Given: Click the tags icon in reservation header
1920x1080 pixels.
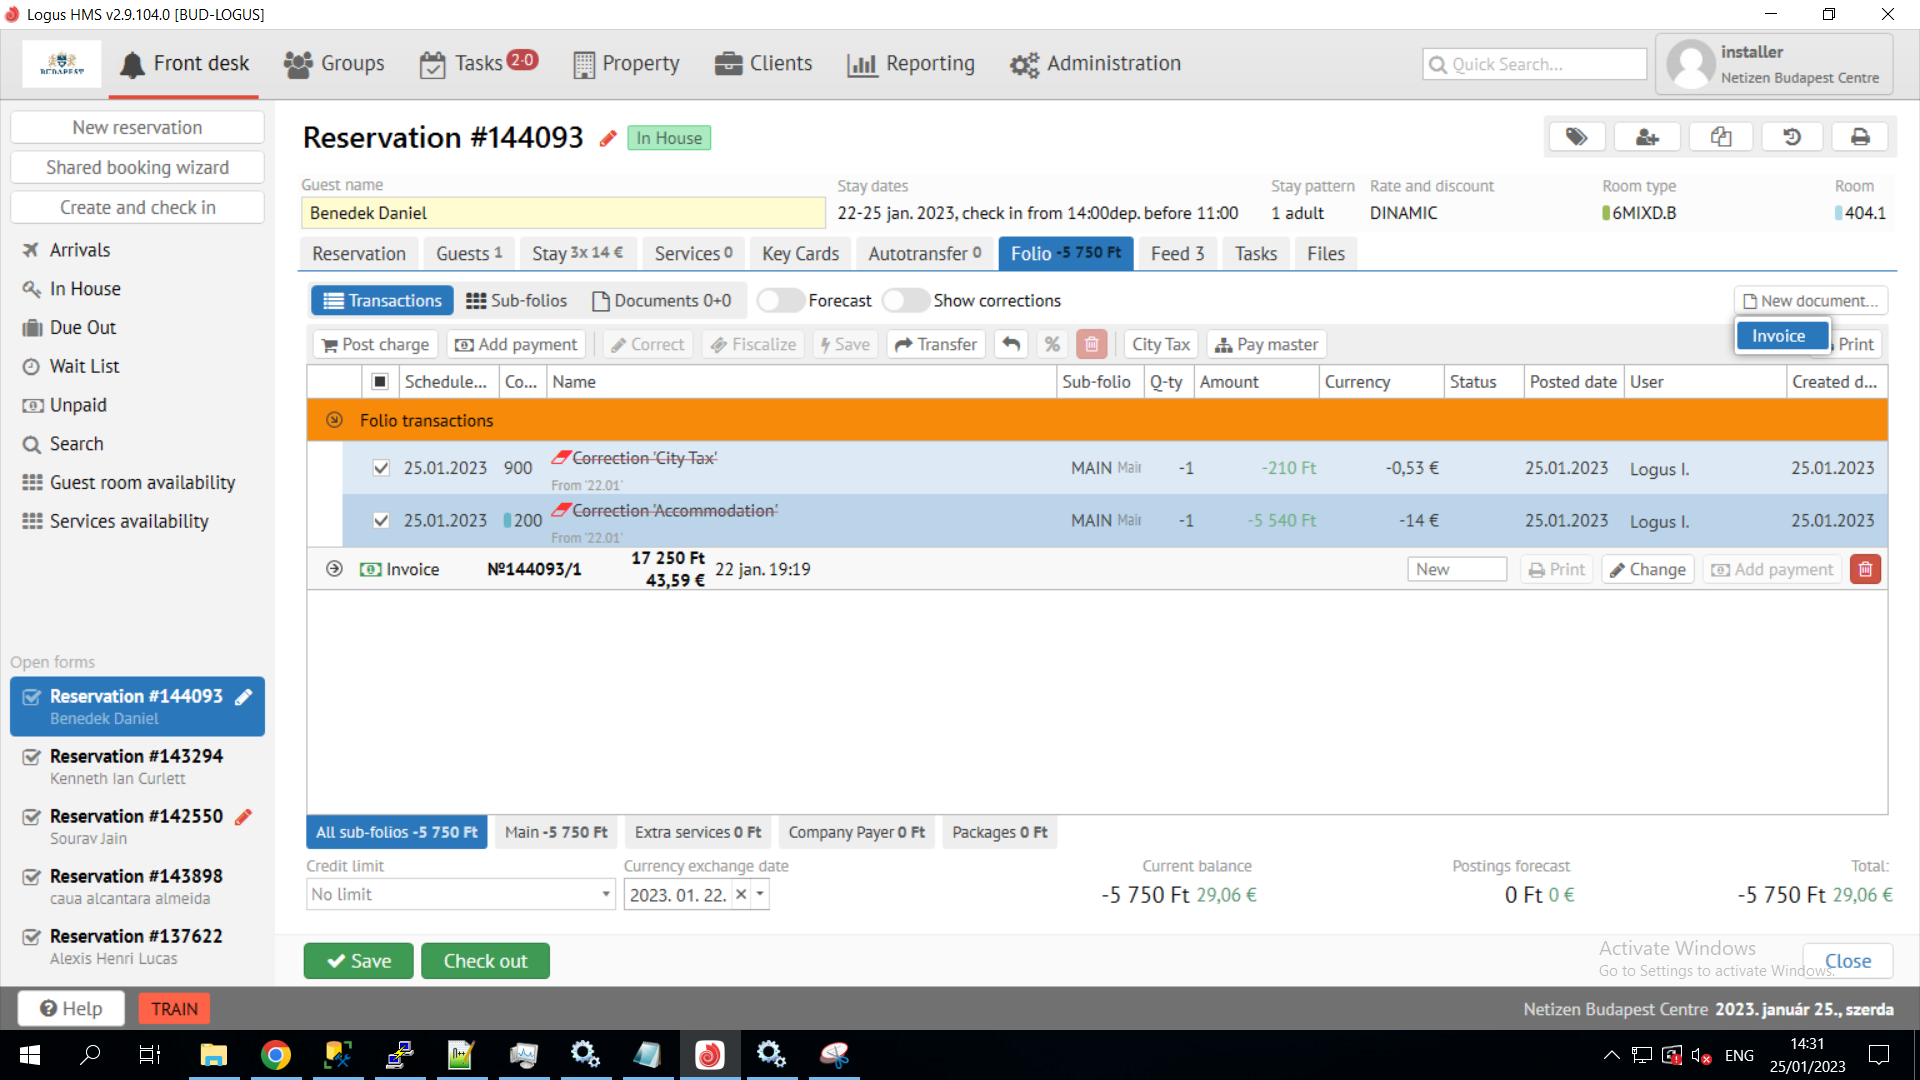Looking at the screenshot, I should click(1576, 137).
